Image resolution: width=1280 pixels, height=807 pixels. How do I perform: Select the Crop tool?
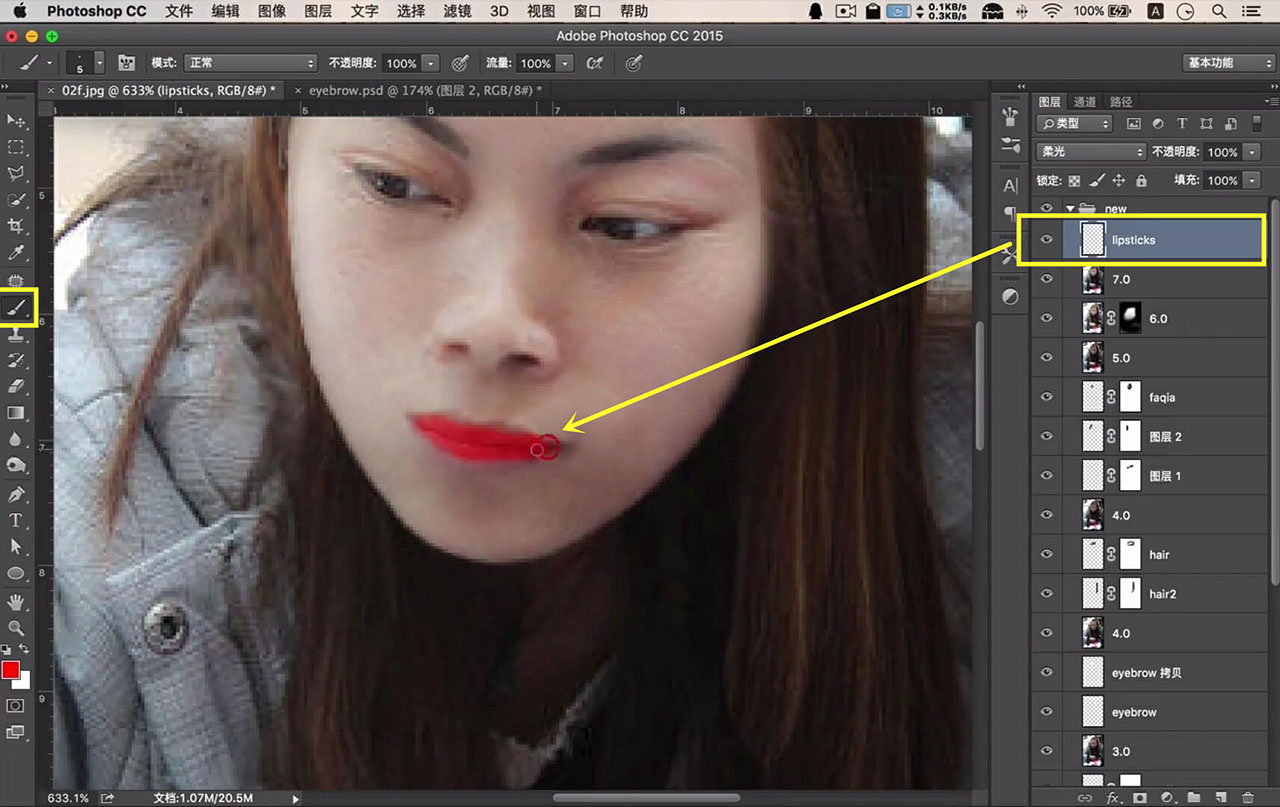click(17, 227)
